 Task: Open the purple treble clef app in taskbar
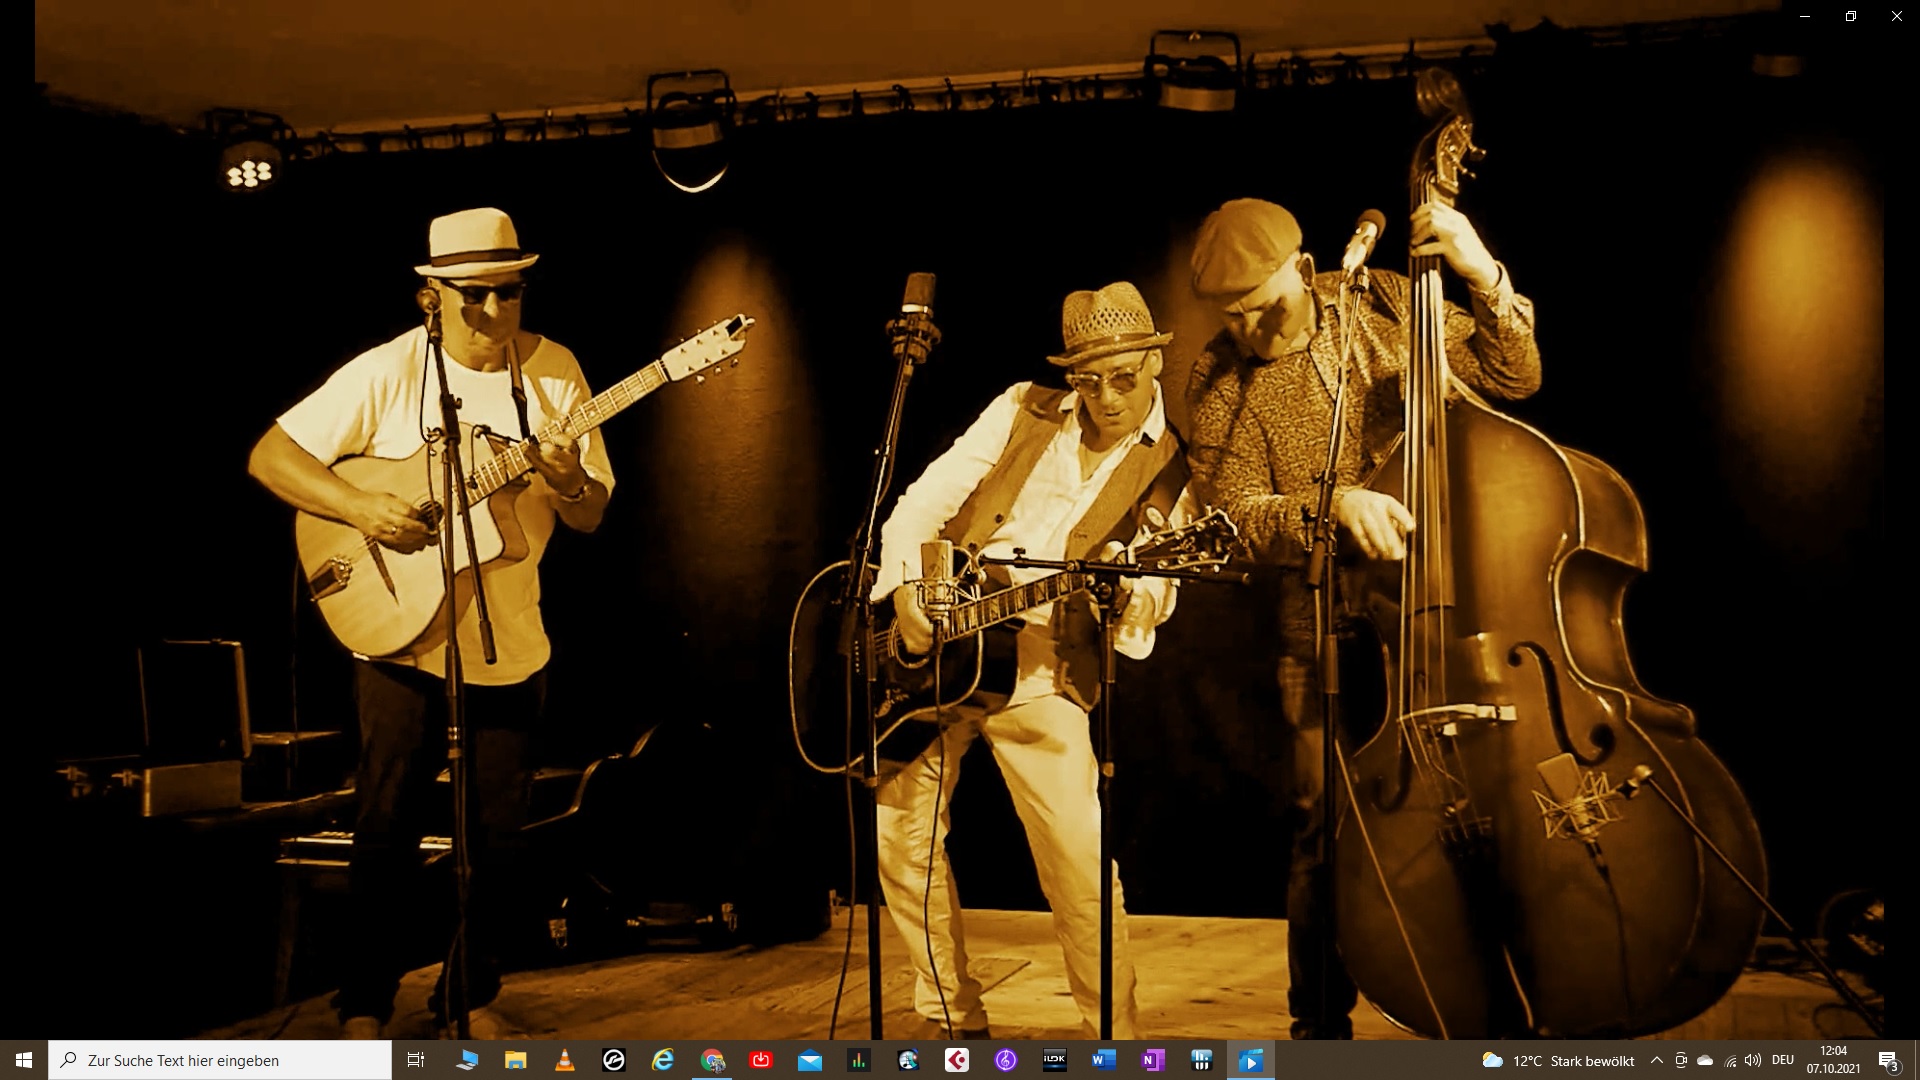click(x=1006, y=1060)
